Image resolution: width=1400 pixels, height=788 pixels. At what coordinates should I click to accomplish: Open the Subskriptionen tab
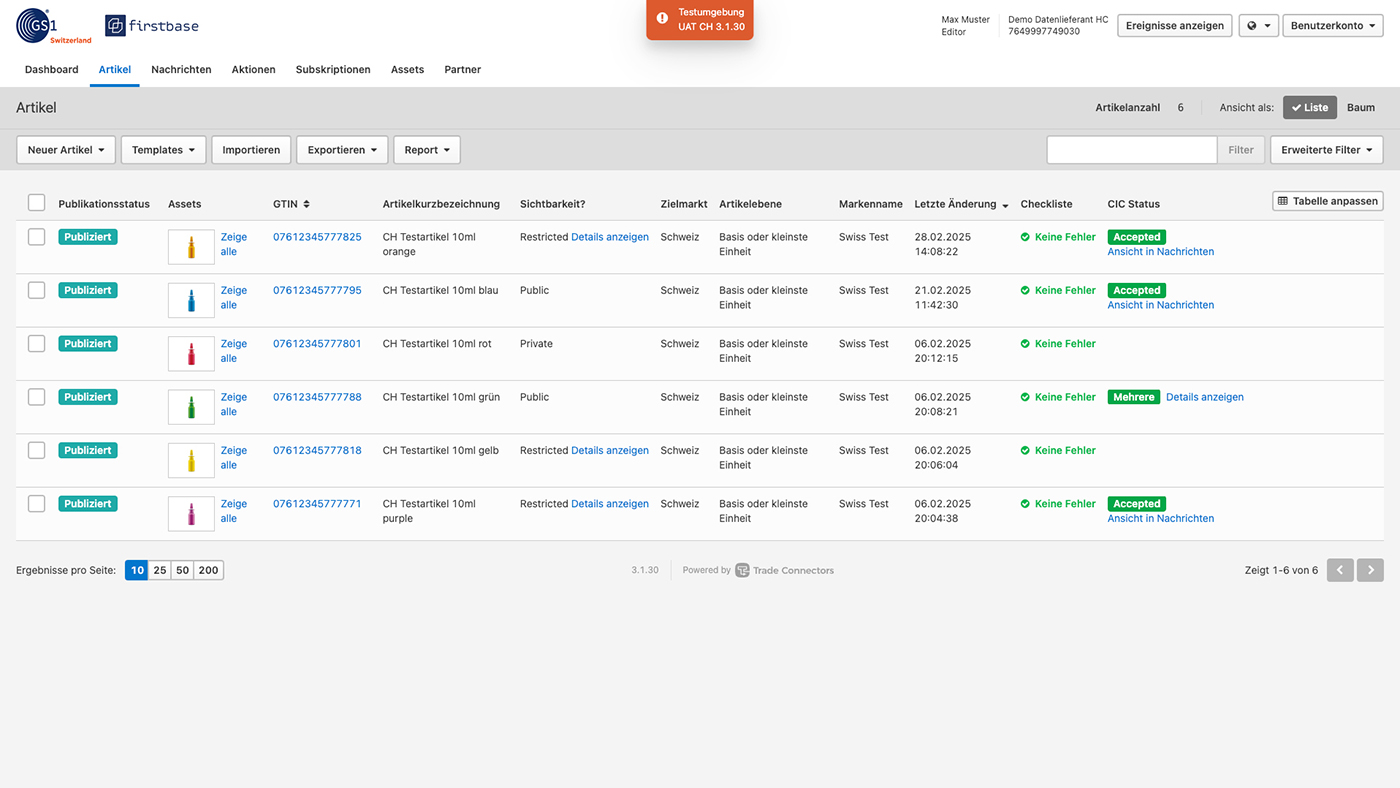tap(333, 70)
